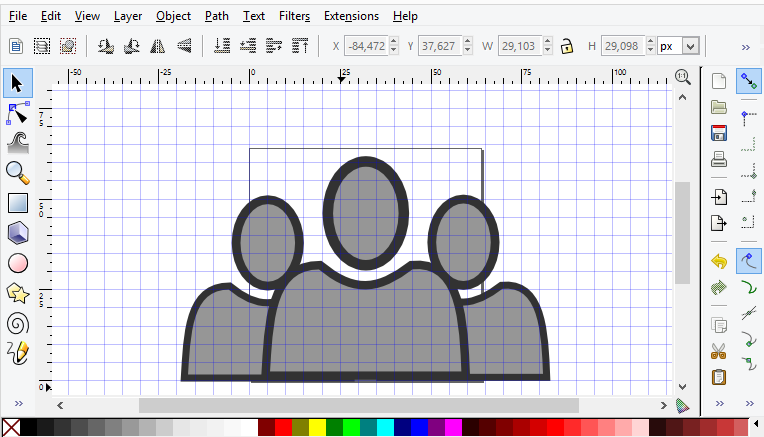Rotate selection 90° counter-clockwise
This screenshot has height=437, width=764.
click(x=106, y=46)
